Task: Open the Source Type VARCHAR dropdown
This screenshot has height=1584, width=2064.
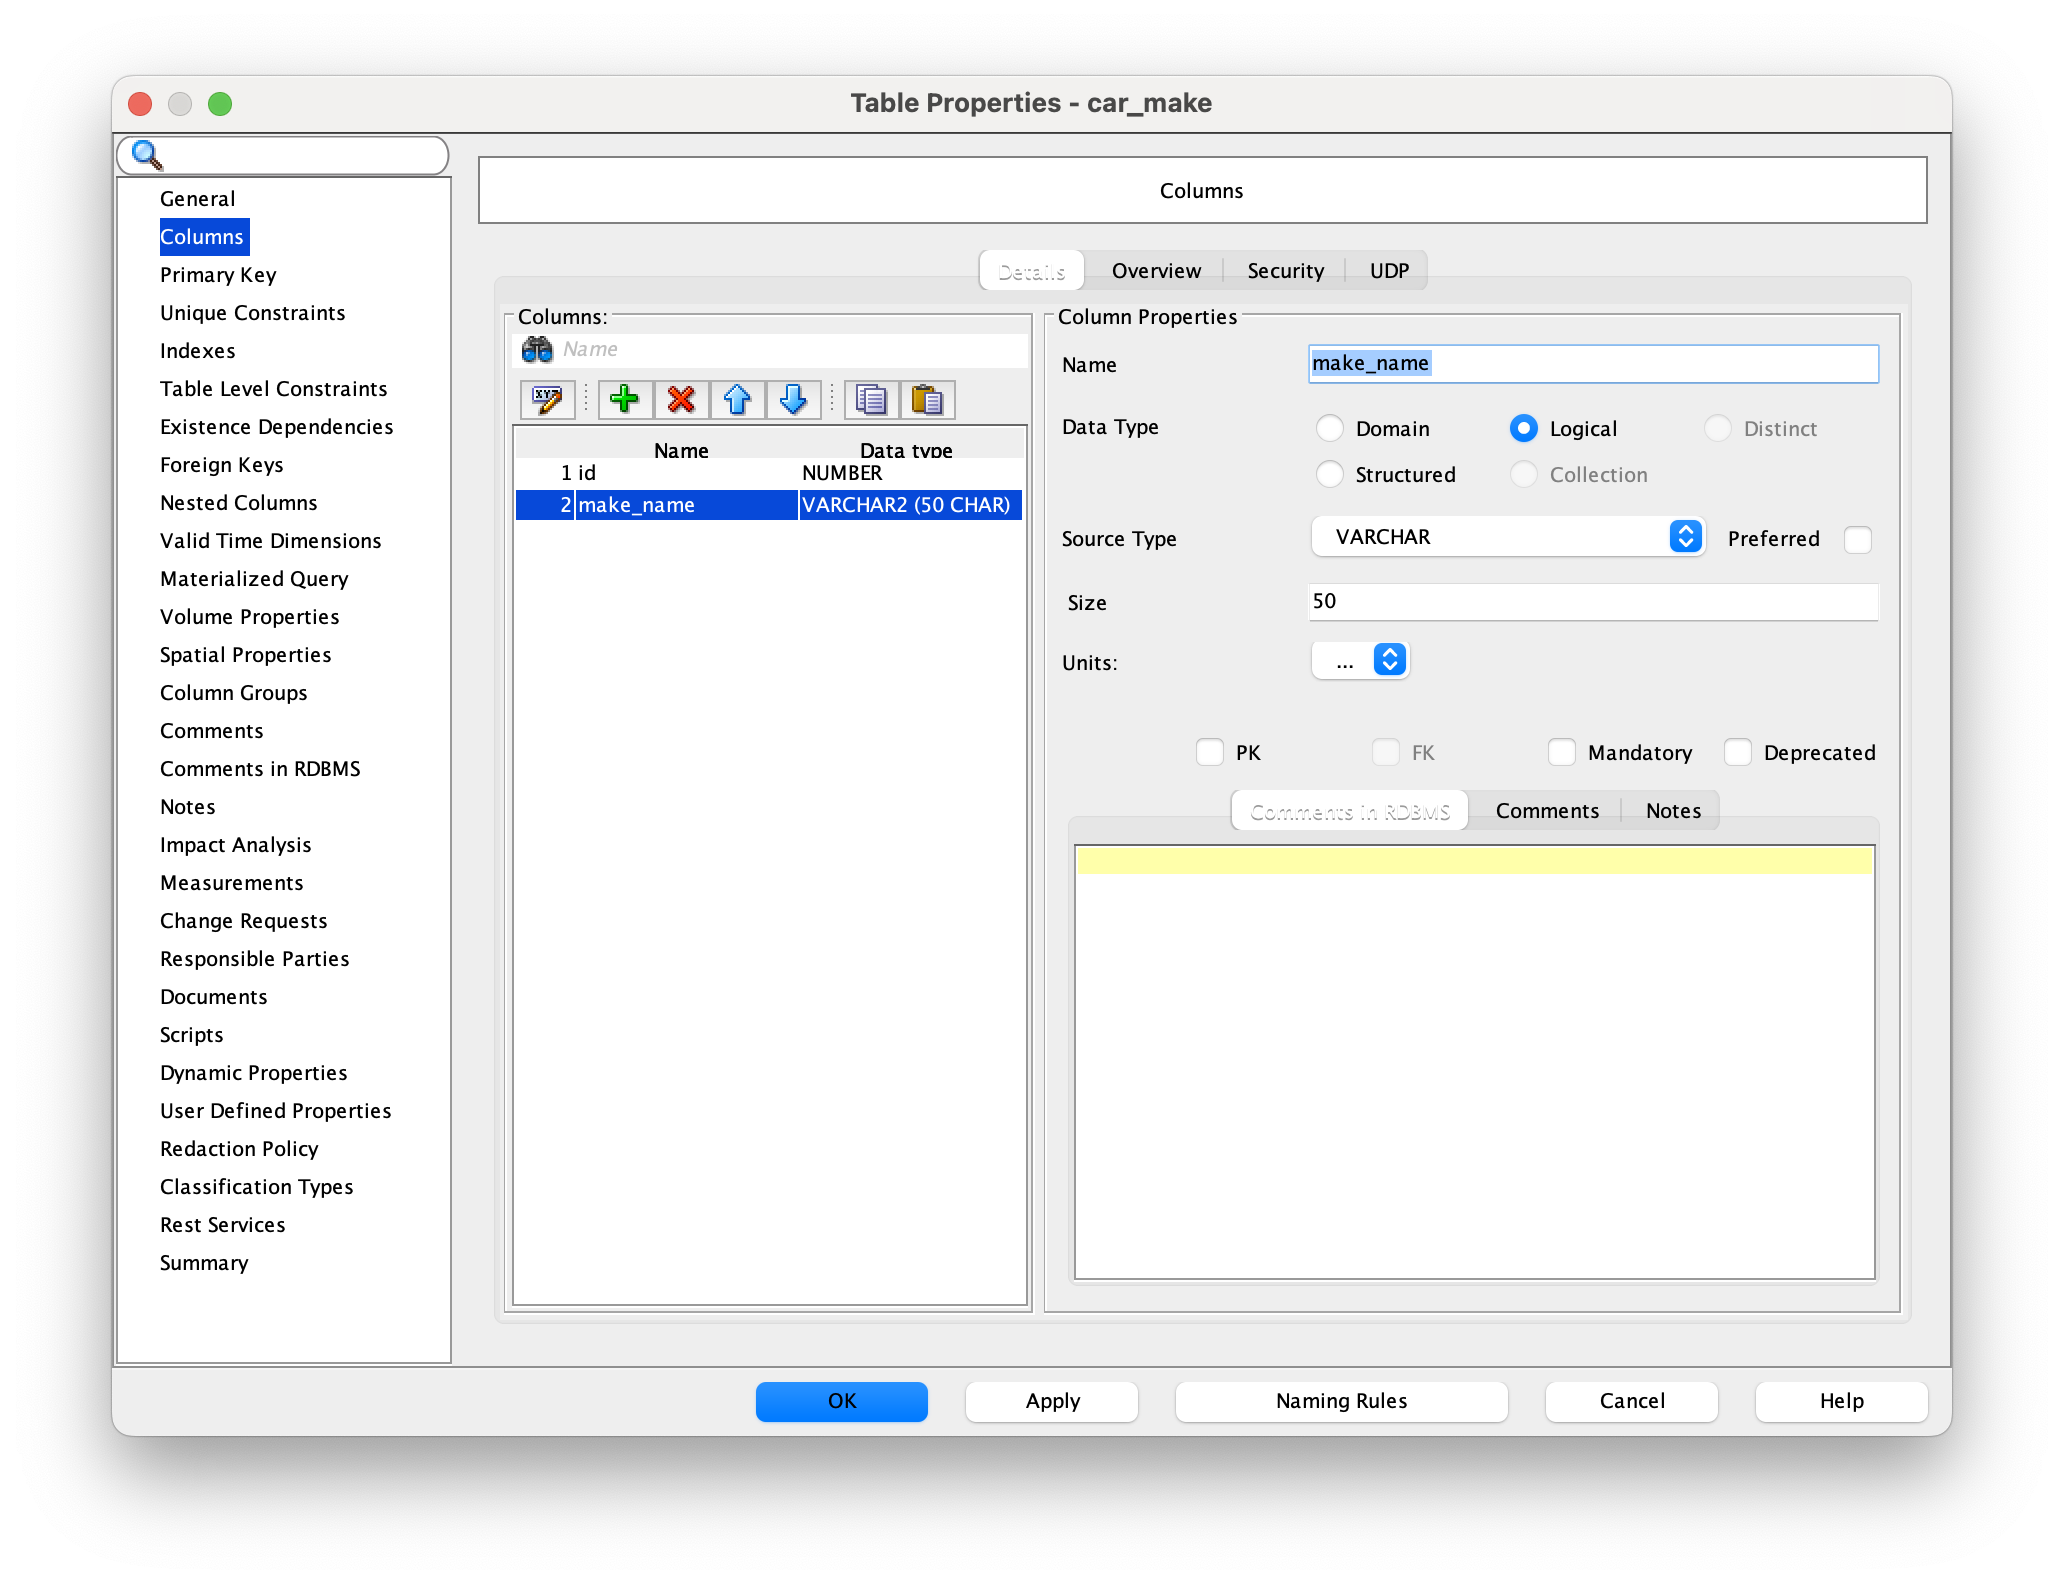Action: [1507, 537]
